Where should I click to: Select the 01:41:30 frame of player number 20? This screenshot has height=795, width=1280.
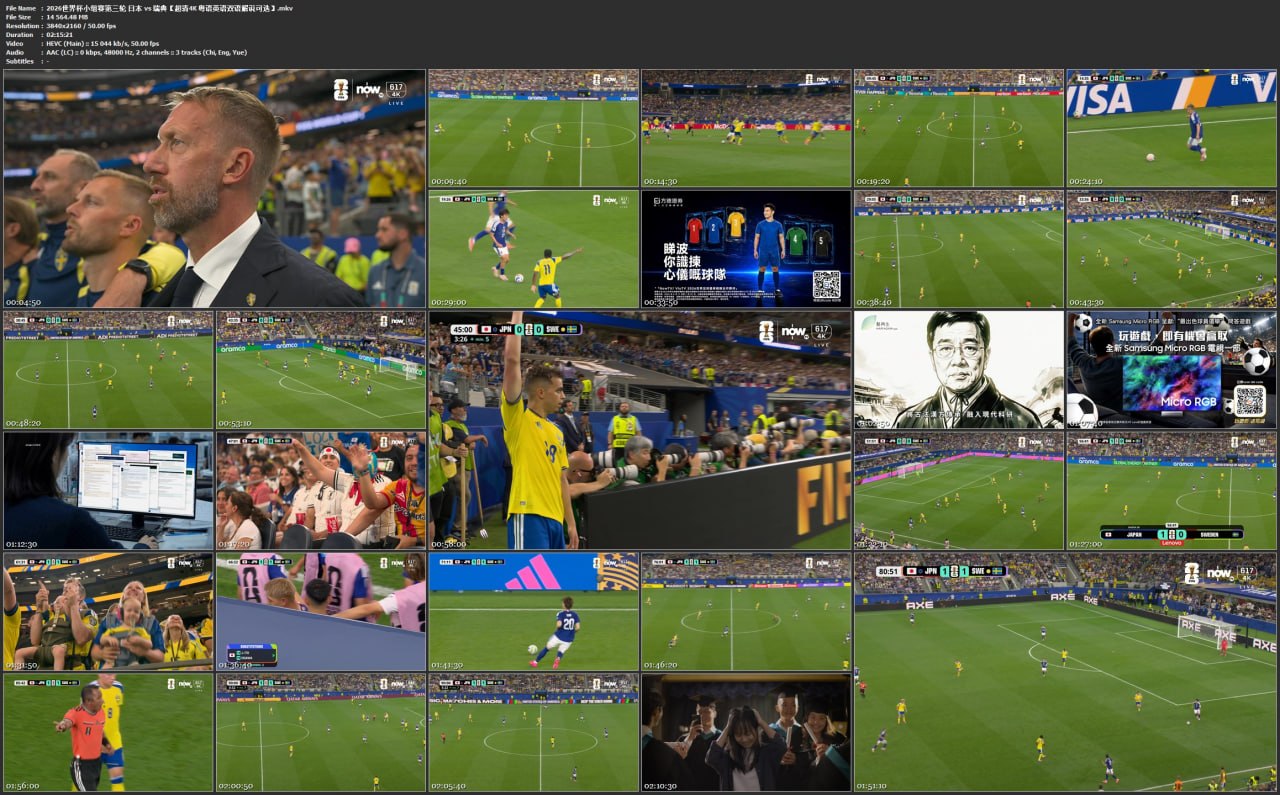point(533,612)
